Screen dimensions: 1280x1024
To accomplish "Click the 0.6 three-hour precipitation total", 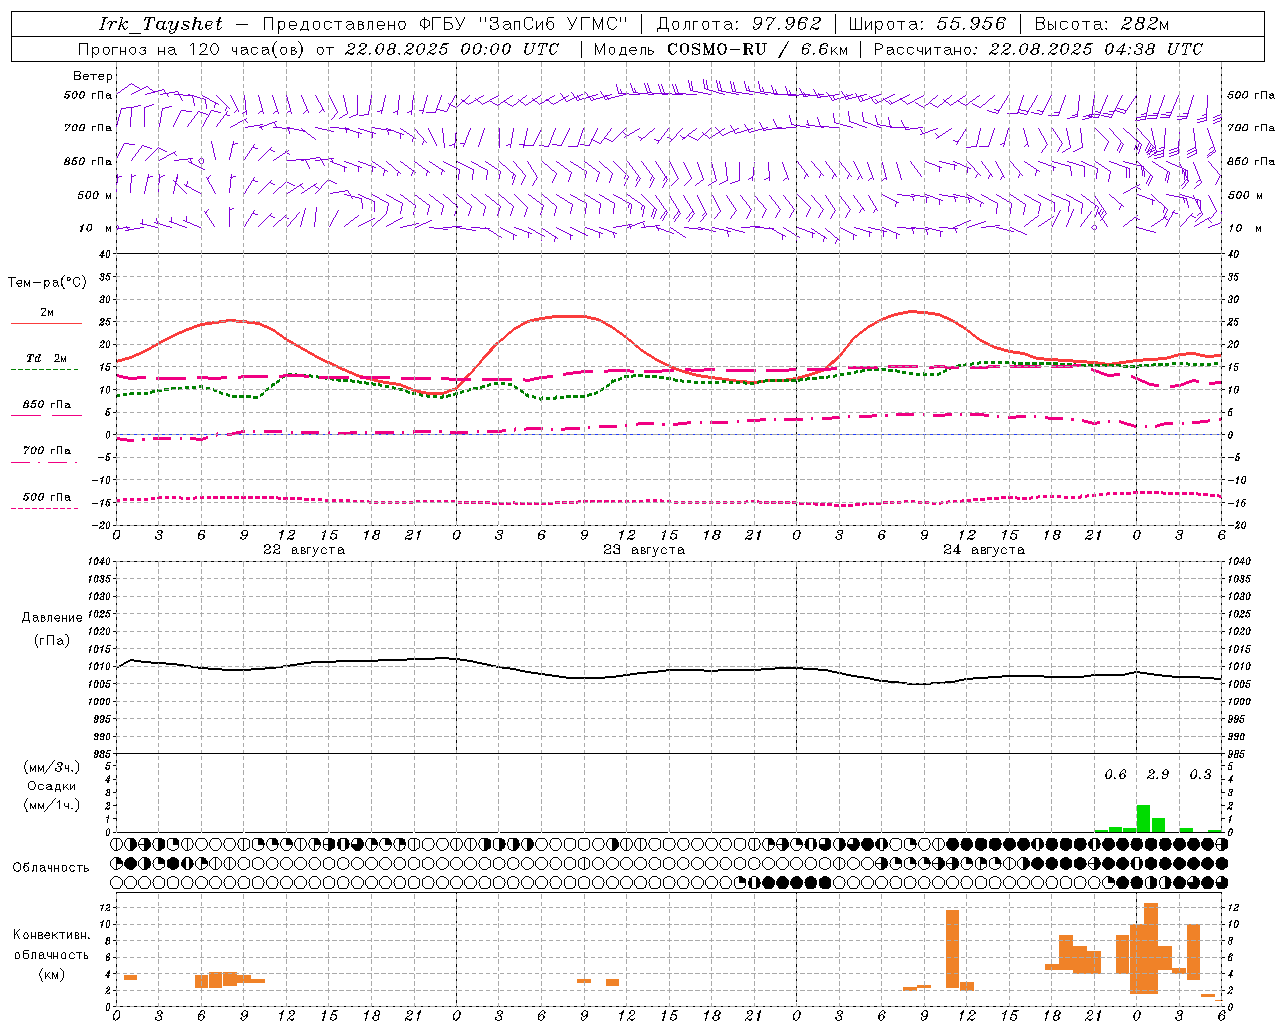I will [x=1115, y=775].
